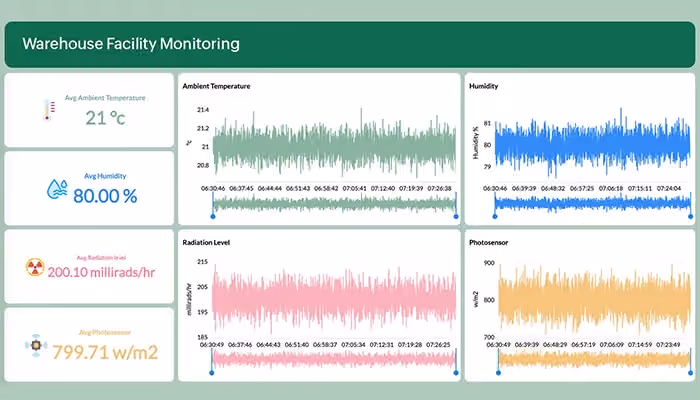The width and height of the screenshot is (700, 400).
Task: Click the 21.4 y-axis label
Action: (203, 110)
